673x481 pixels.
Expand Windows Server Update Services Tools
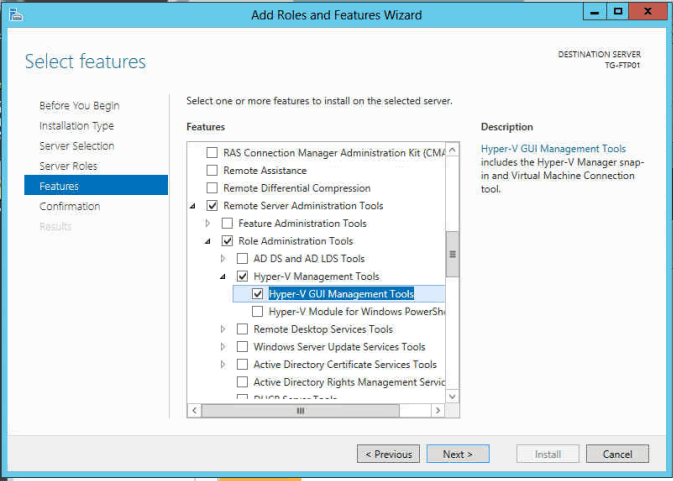223,347
